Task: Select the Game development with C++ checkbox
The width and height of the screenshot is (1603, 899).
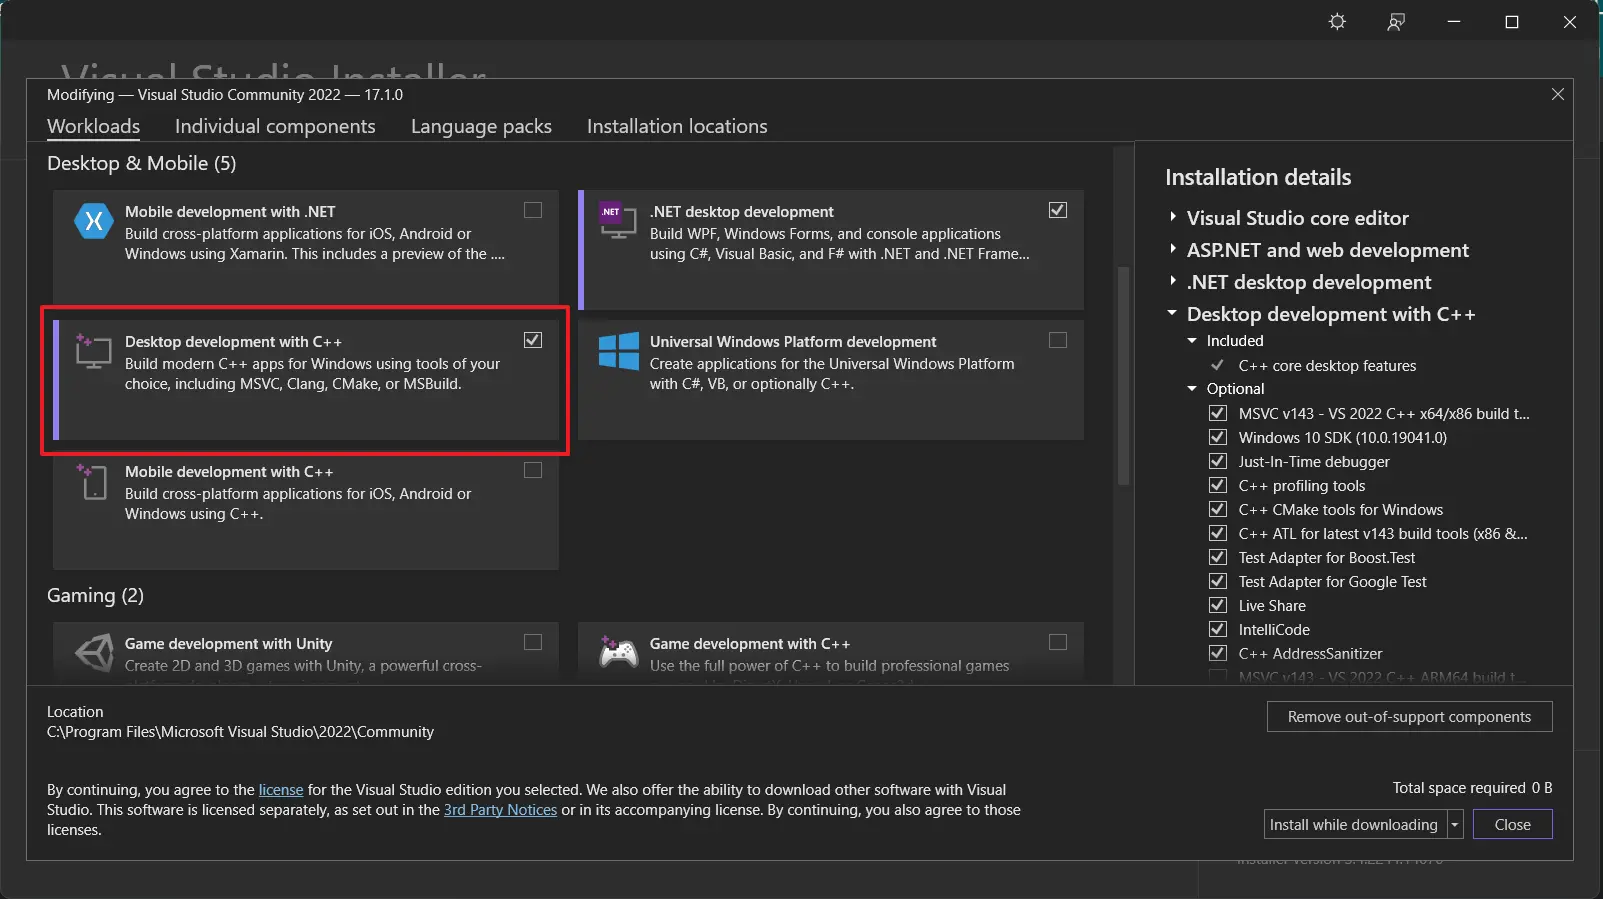Action: (x=1058, y=642)
